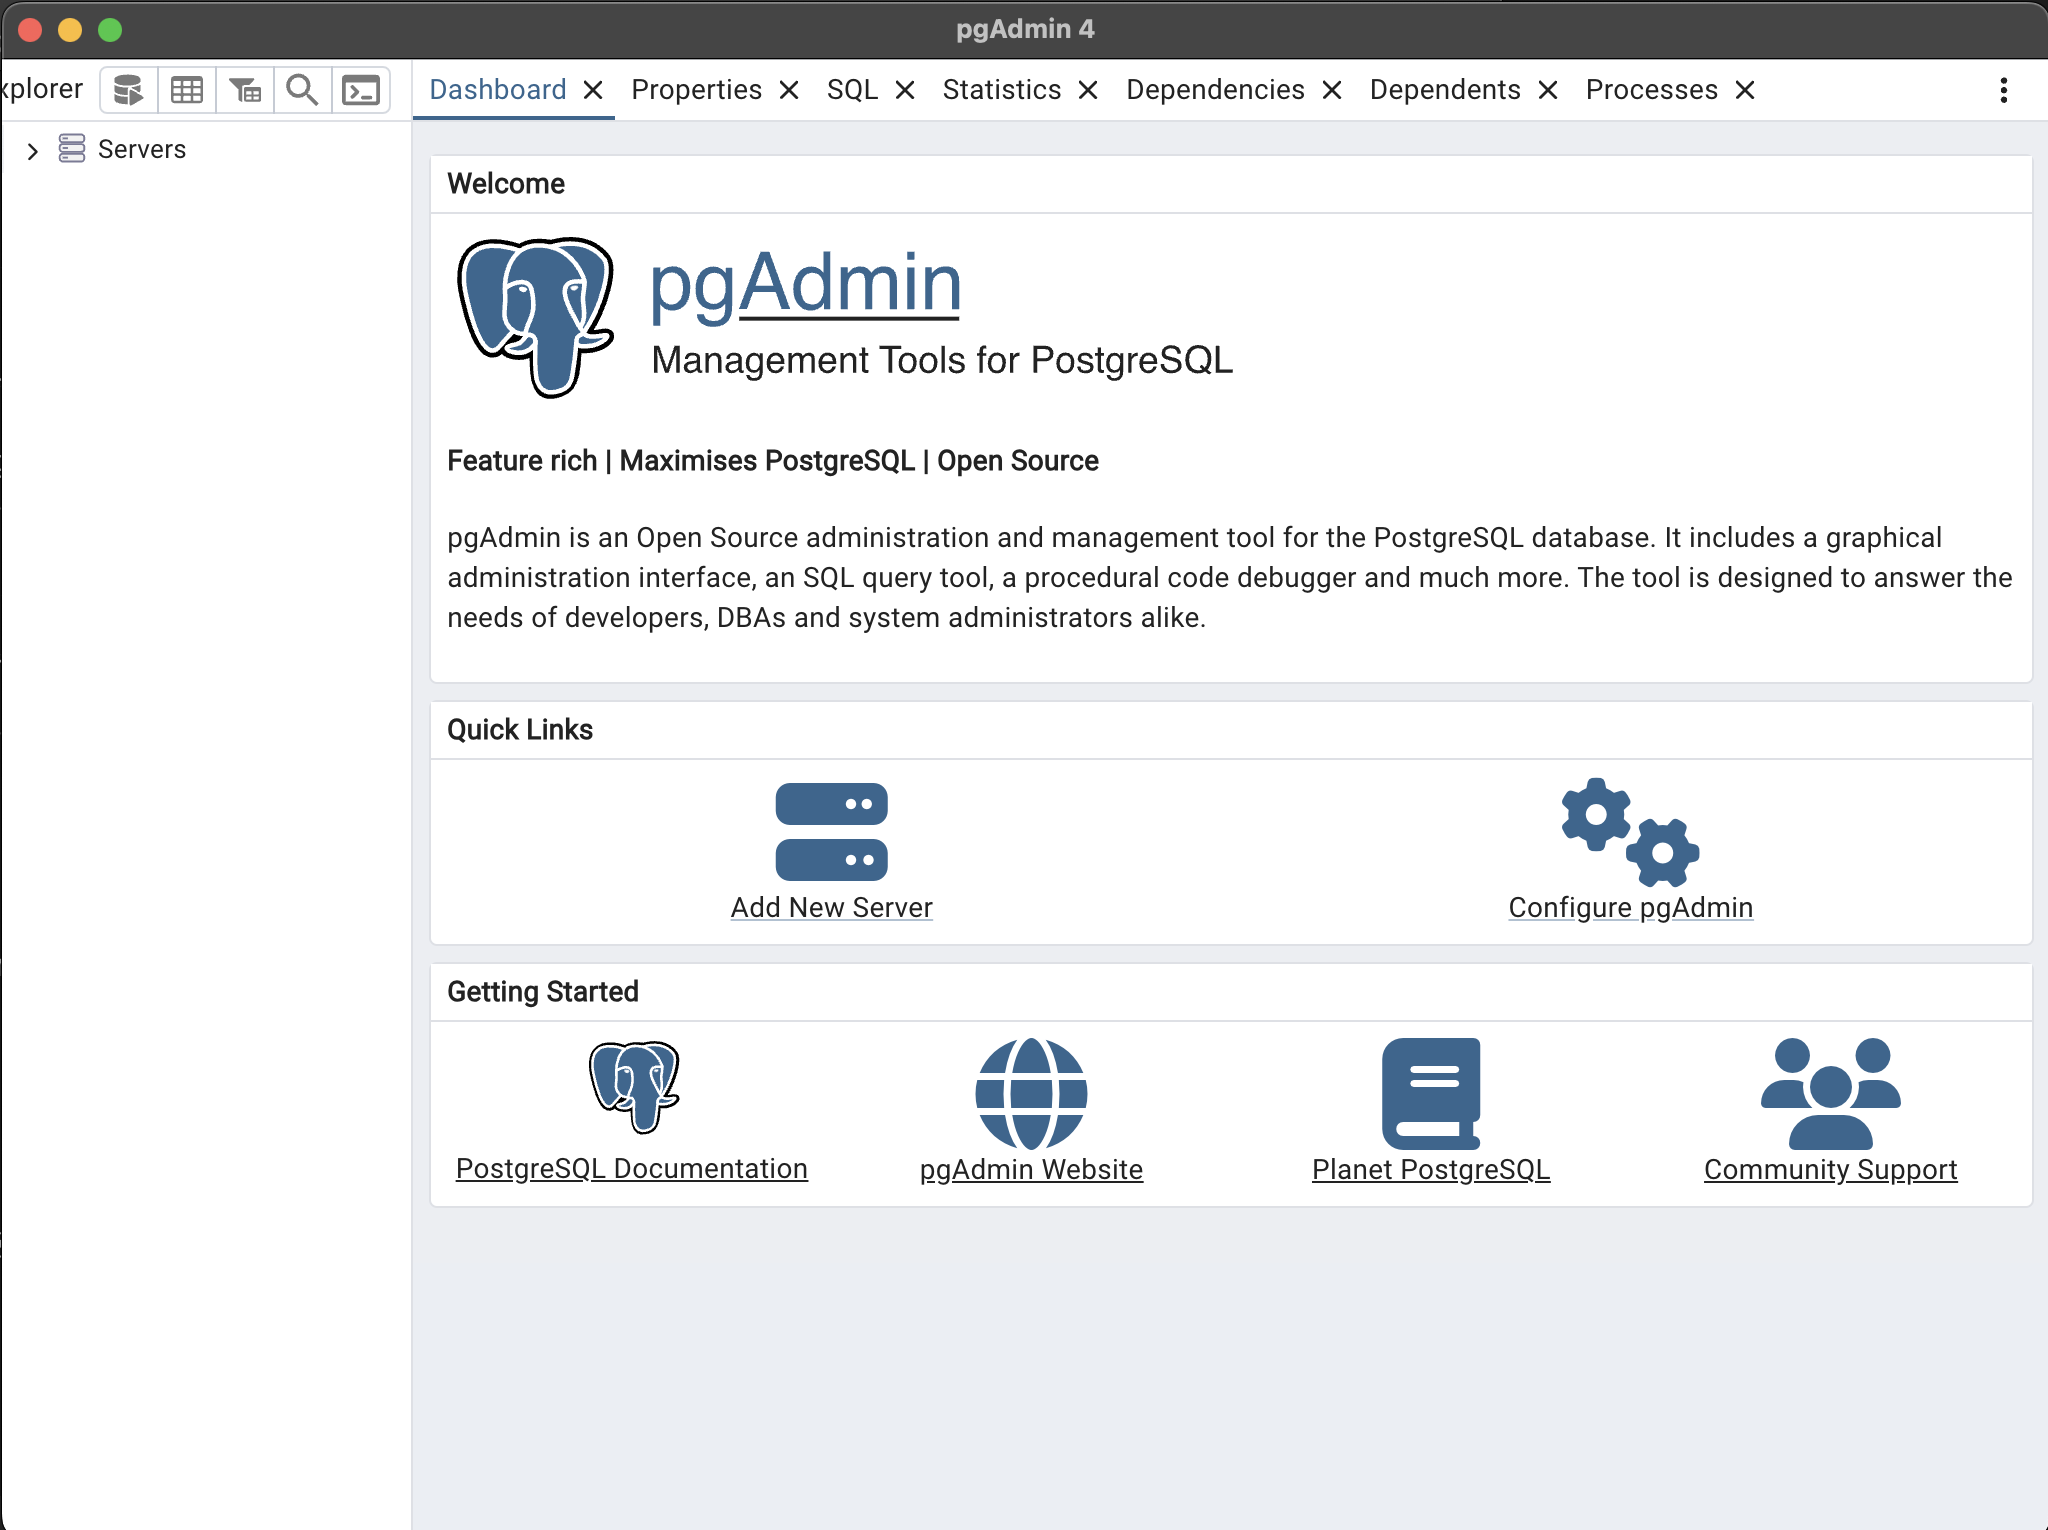The height and width of the screenshot is (1530, 2048).
Task: Select the Servers tree item label
Action: [142, 149]
